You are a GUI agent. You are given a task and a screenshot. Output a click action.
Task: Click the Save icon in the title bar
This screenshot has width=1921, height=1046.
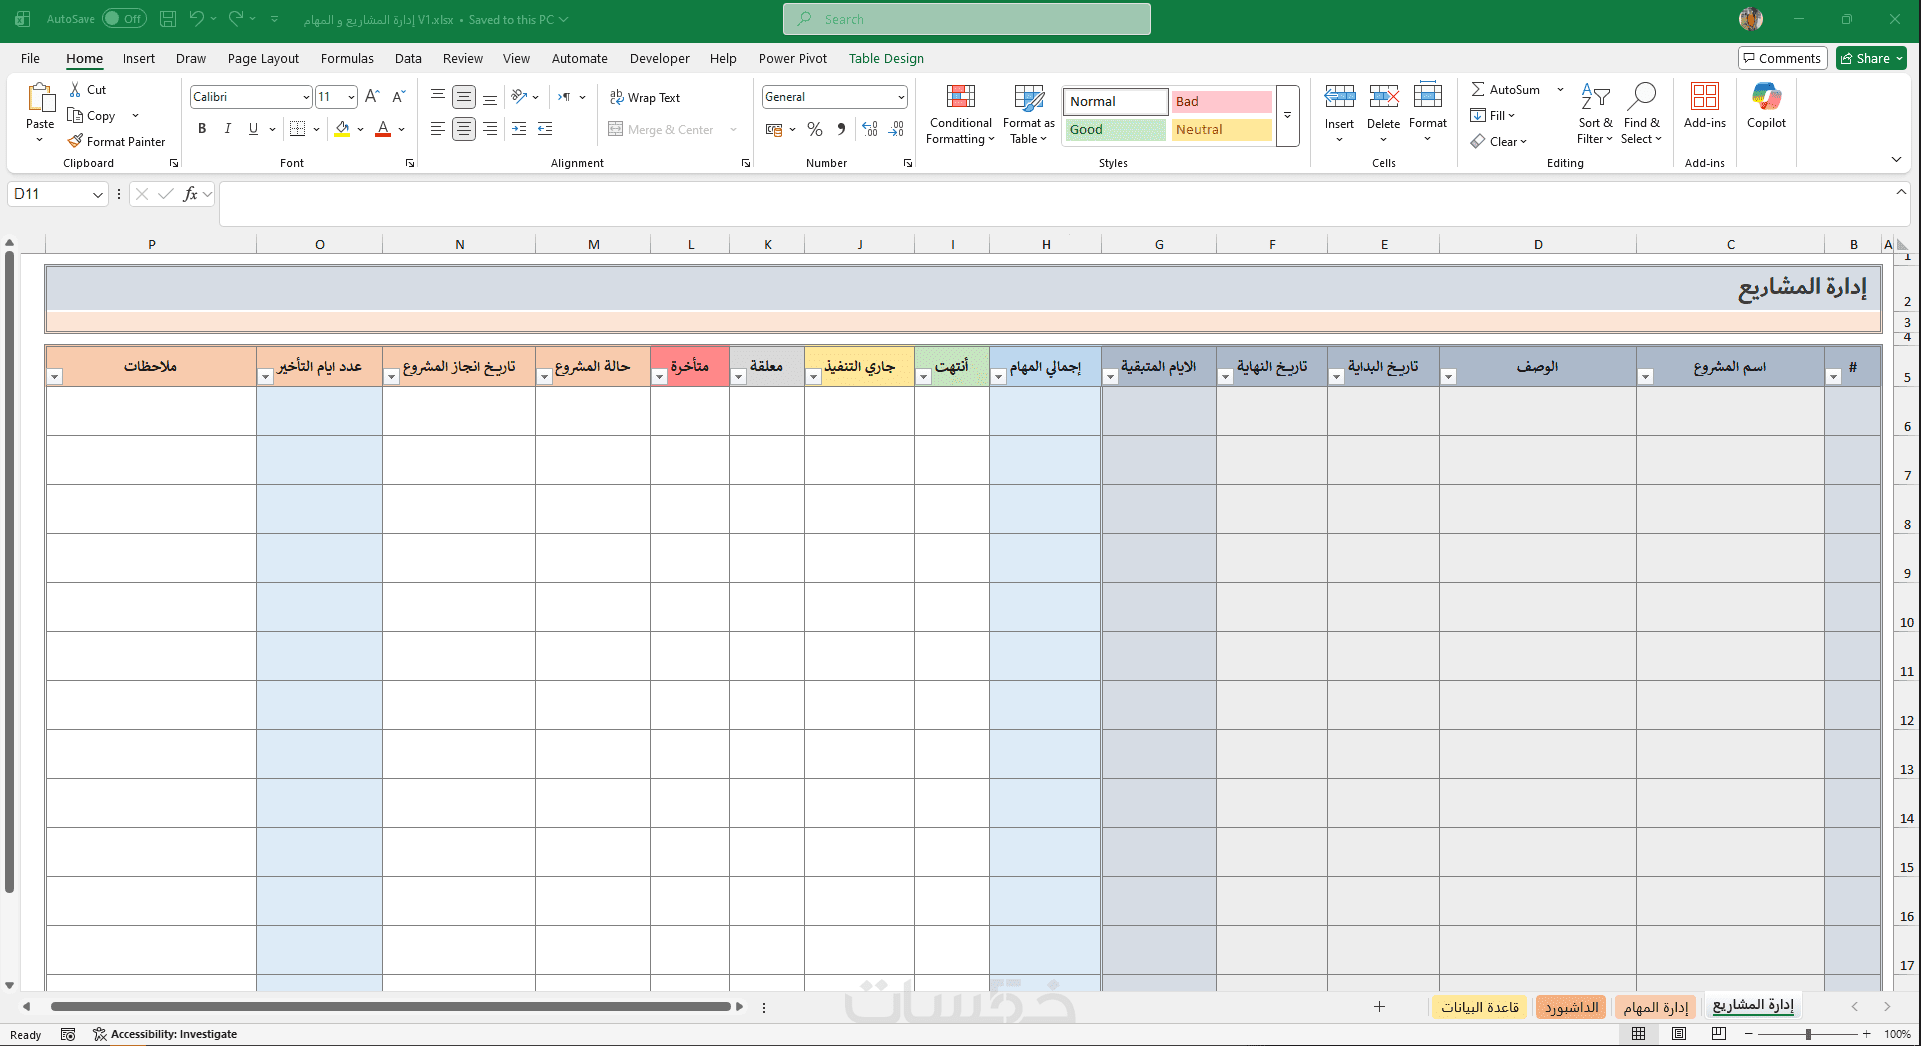[x=168, y=19]
